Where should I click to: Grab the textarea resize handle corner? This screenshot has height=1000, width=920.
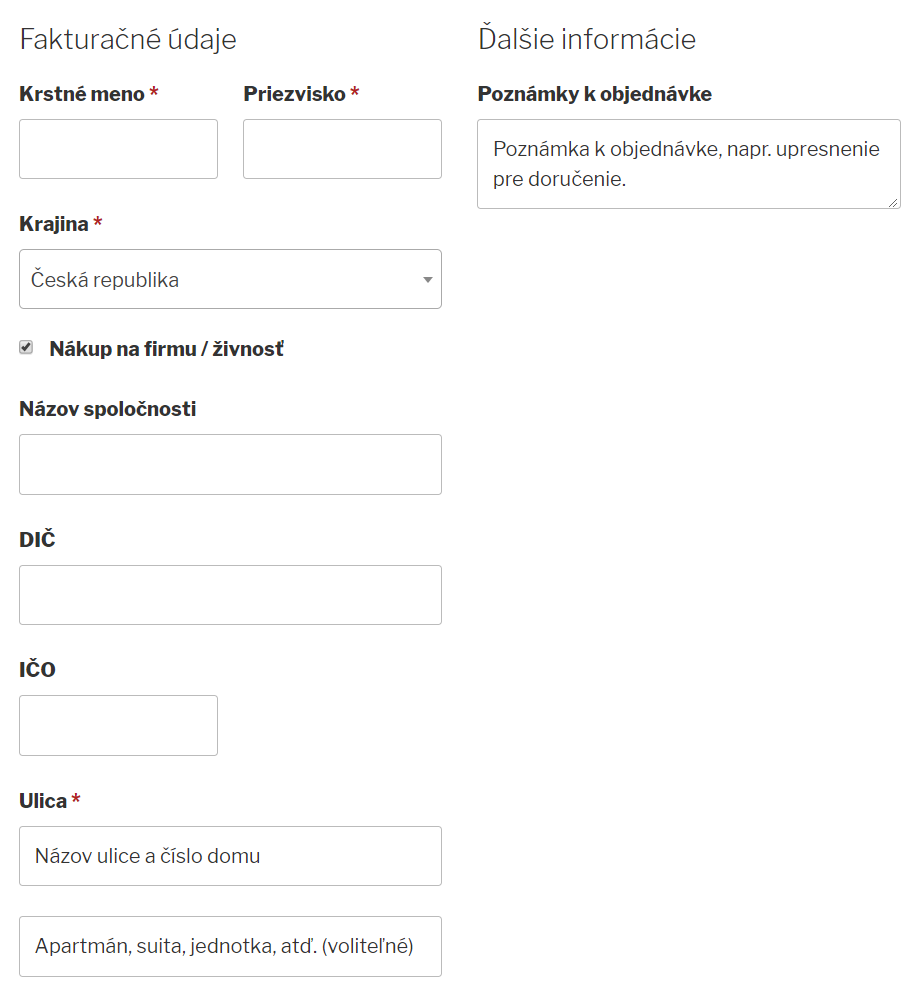tap(894, 202)
